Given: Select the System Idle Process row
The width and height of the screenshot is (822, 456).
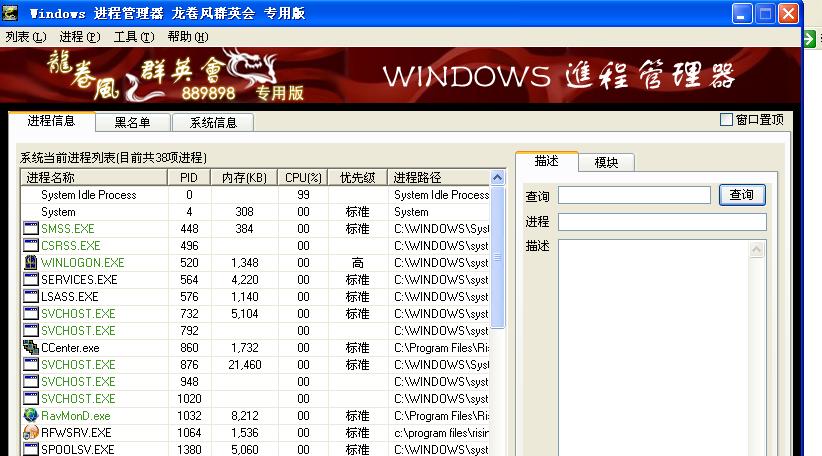Looking at the screenshot, I should click(255, 194).
